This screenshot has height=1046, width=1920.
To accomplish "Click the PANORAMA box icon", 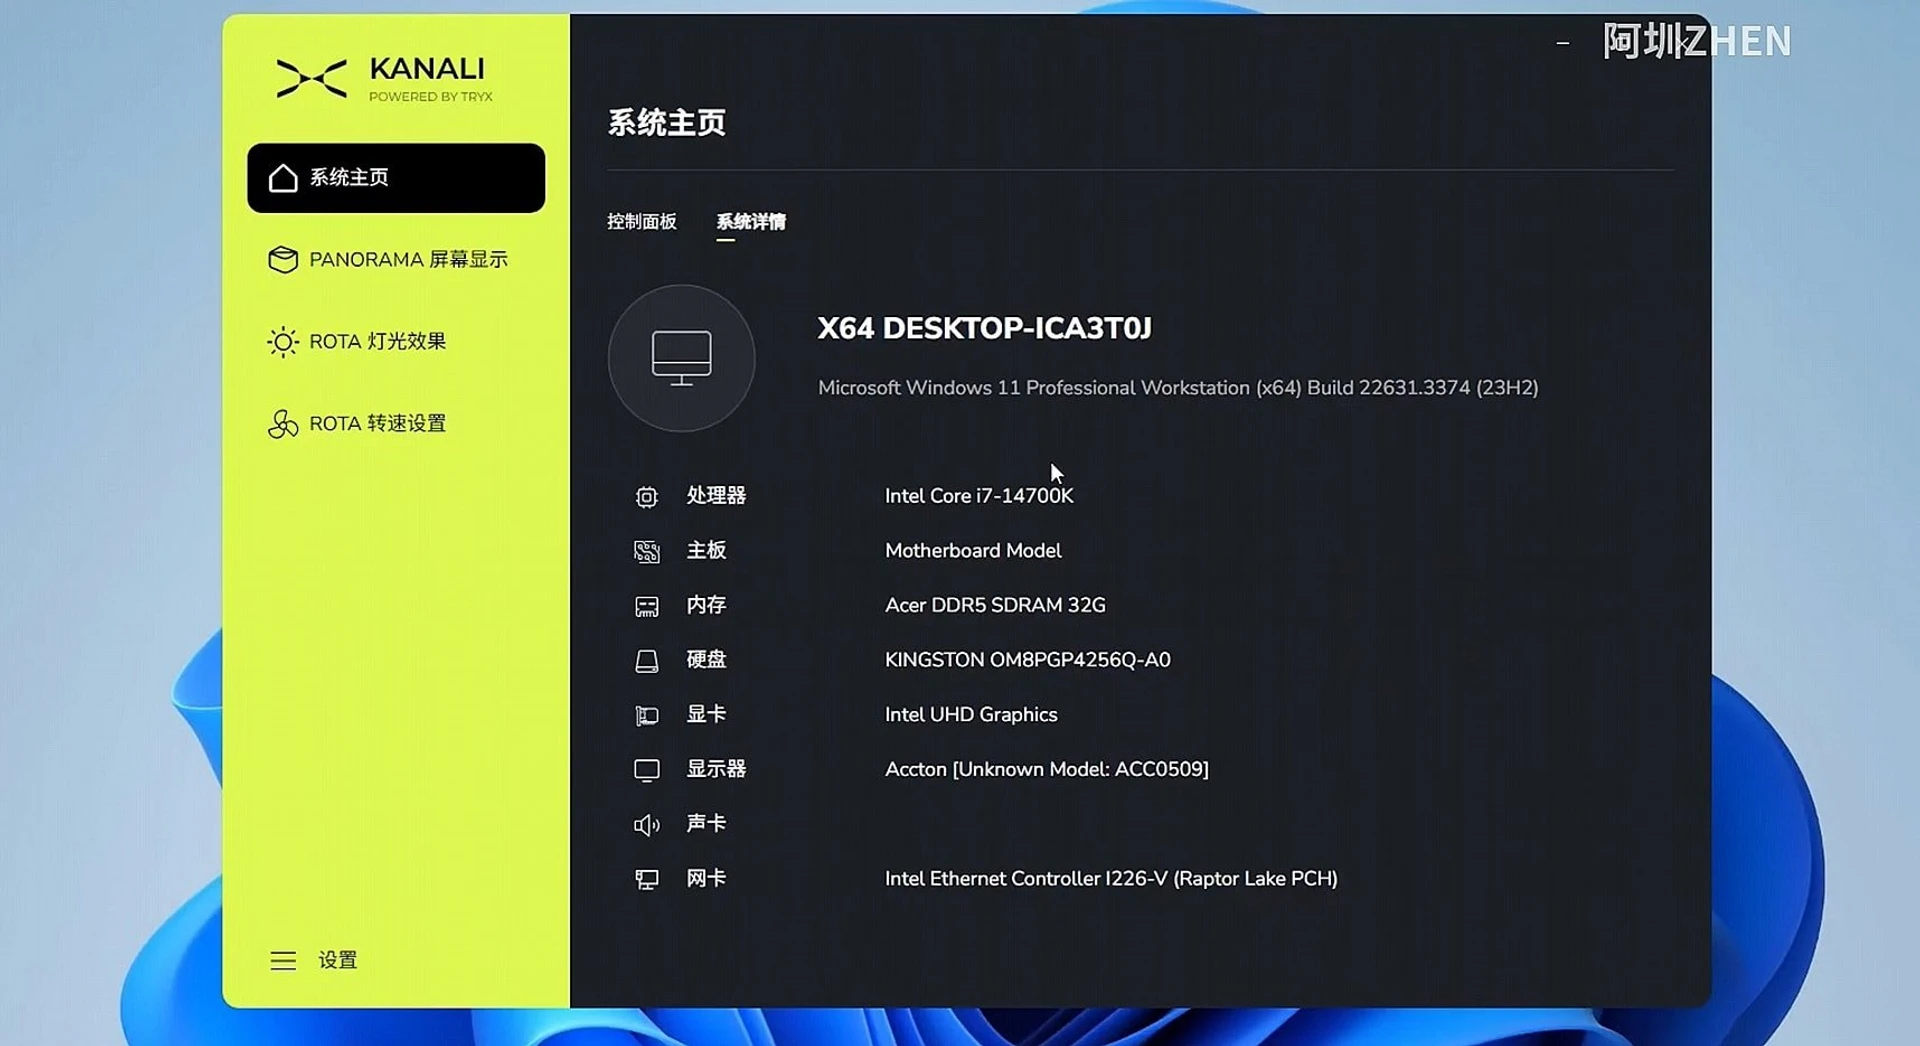I will 283,260.
